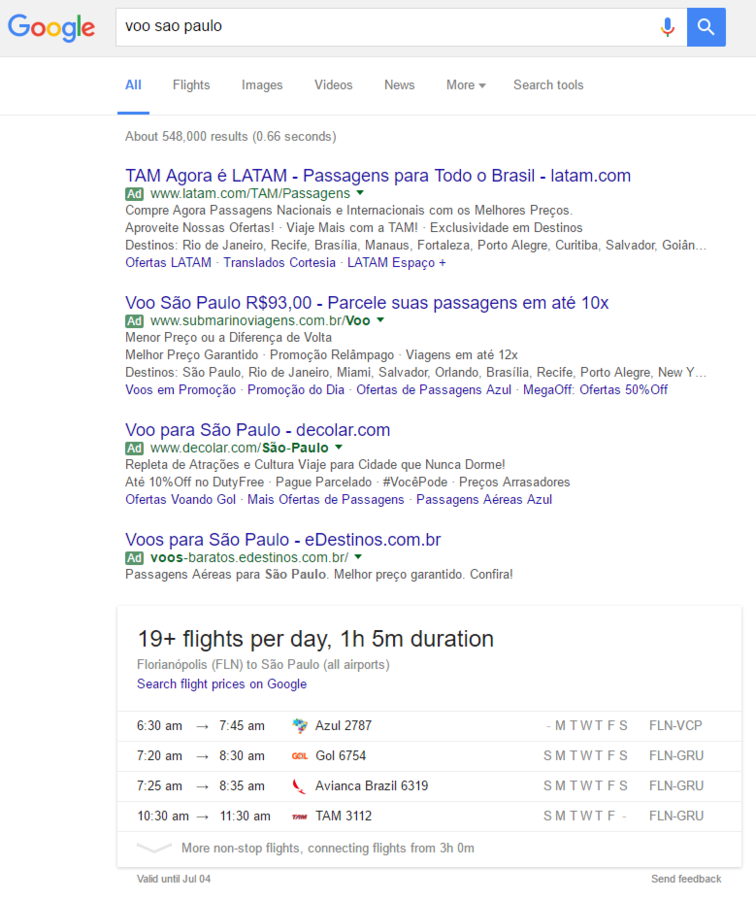Switch to the News tab
This screenshot has width=756, height=900.
(x=400, y=85)
